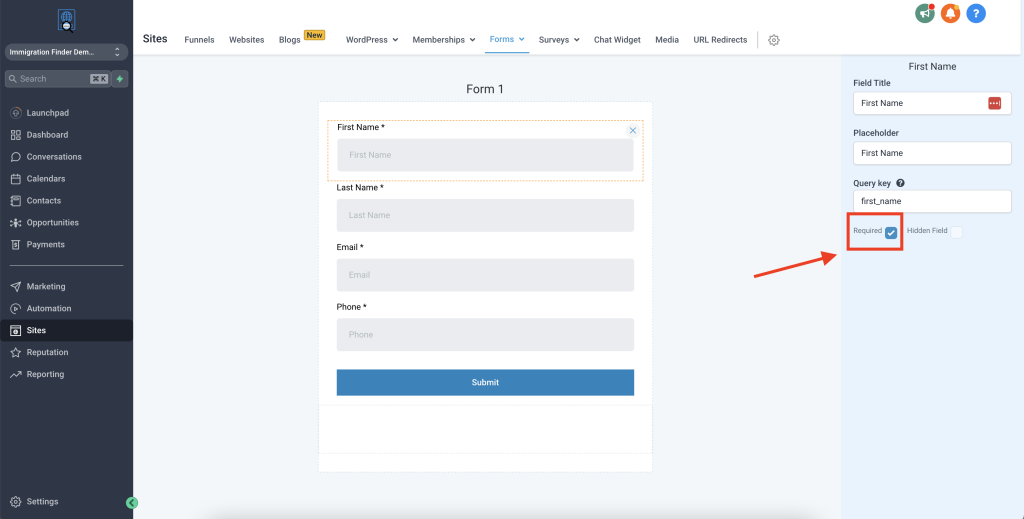Open the Chat Widget tab
Screen dimensions: 1024x519
[x=617, y=40]
